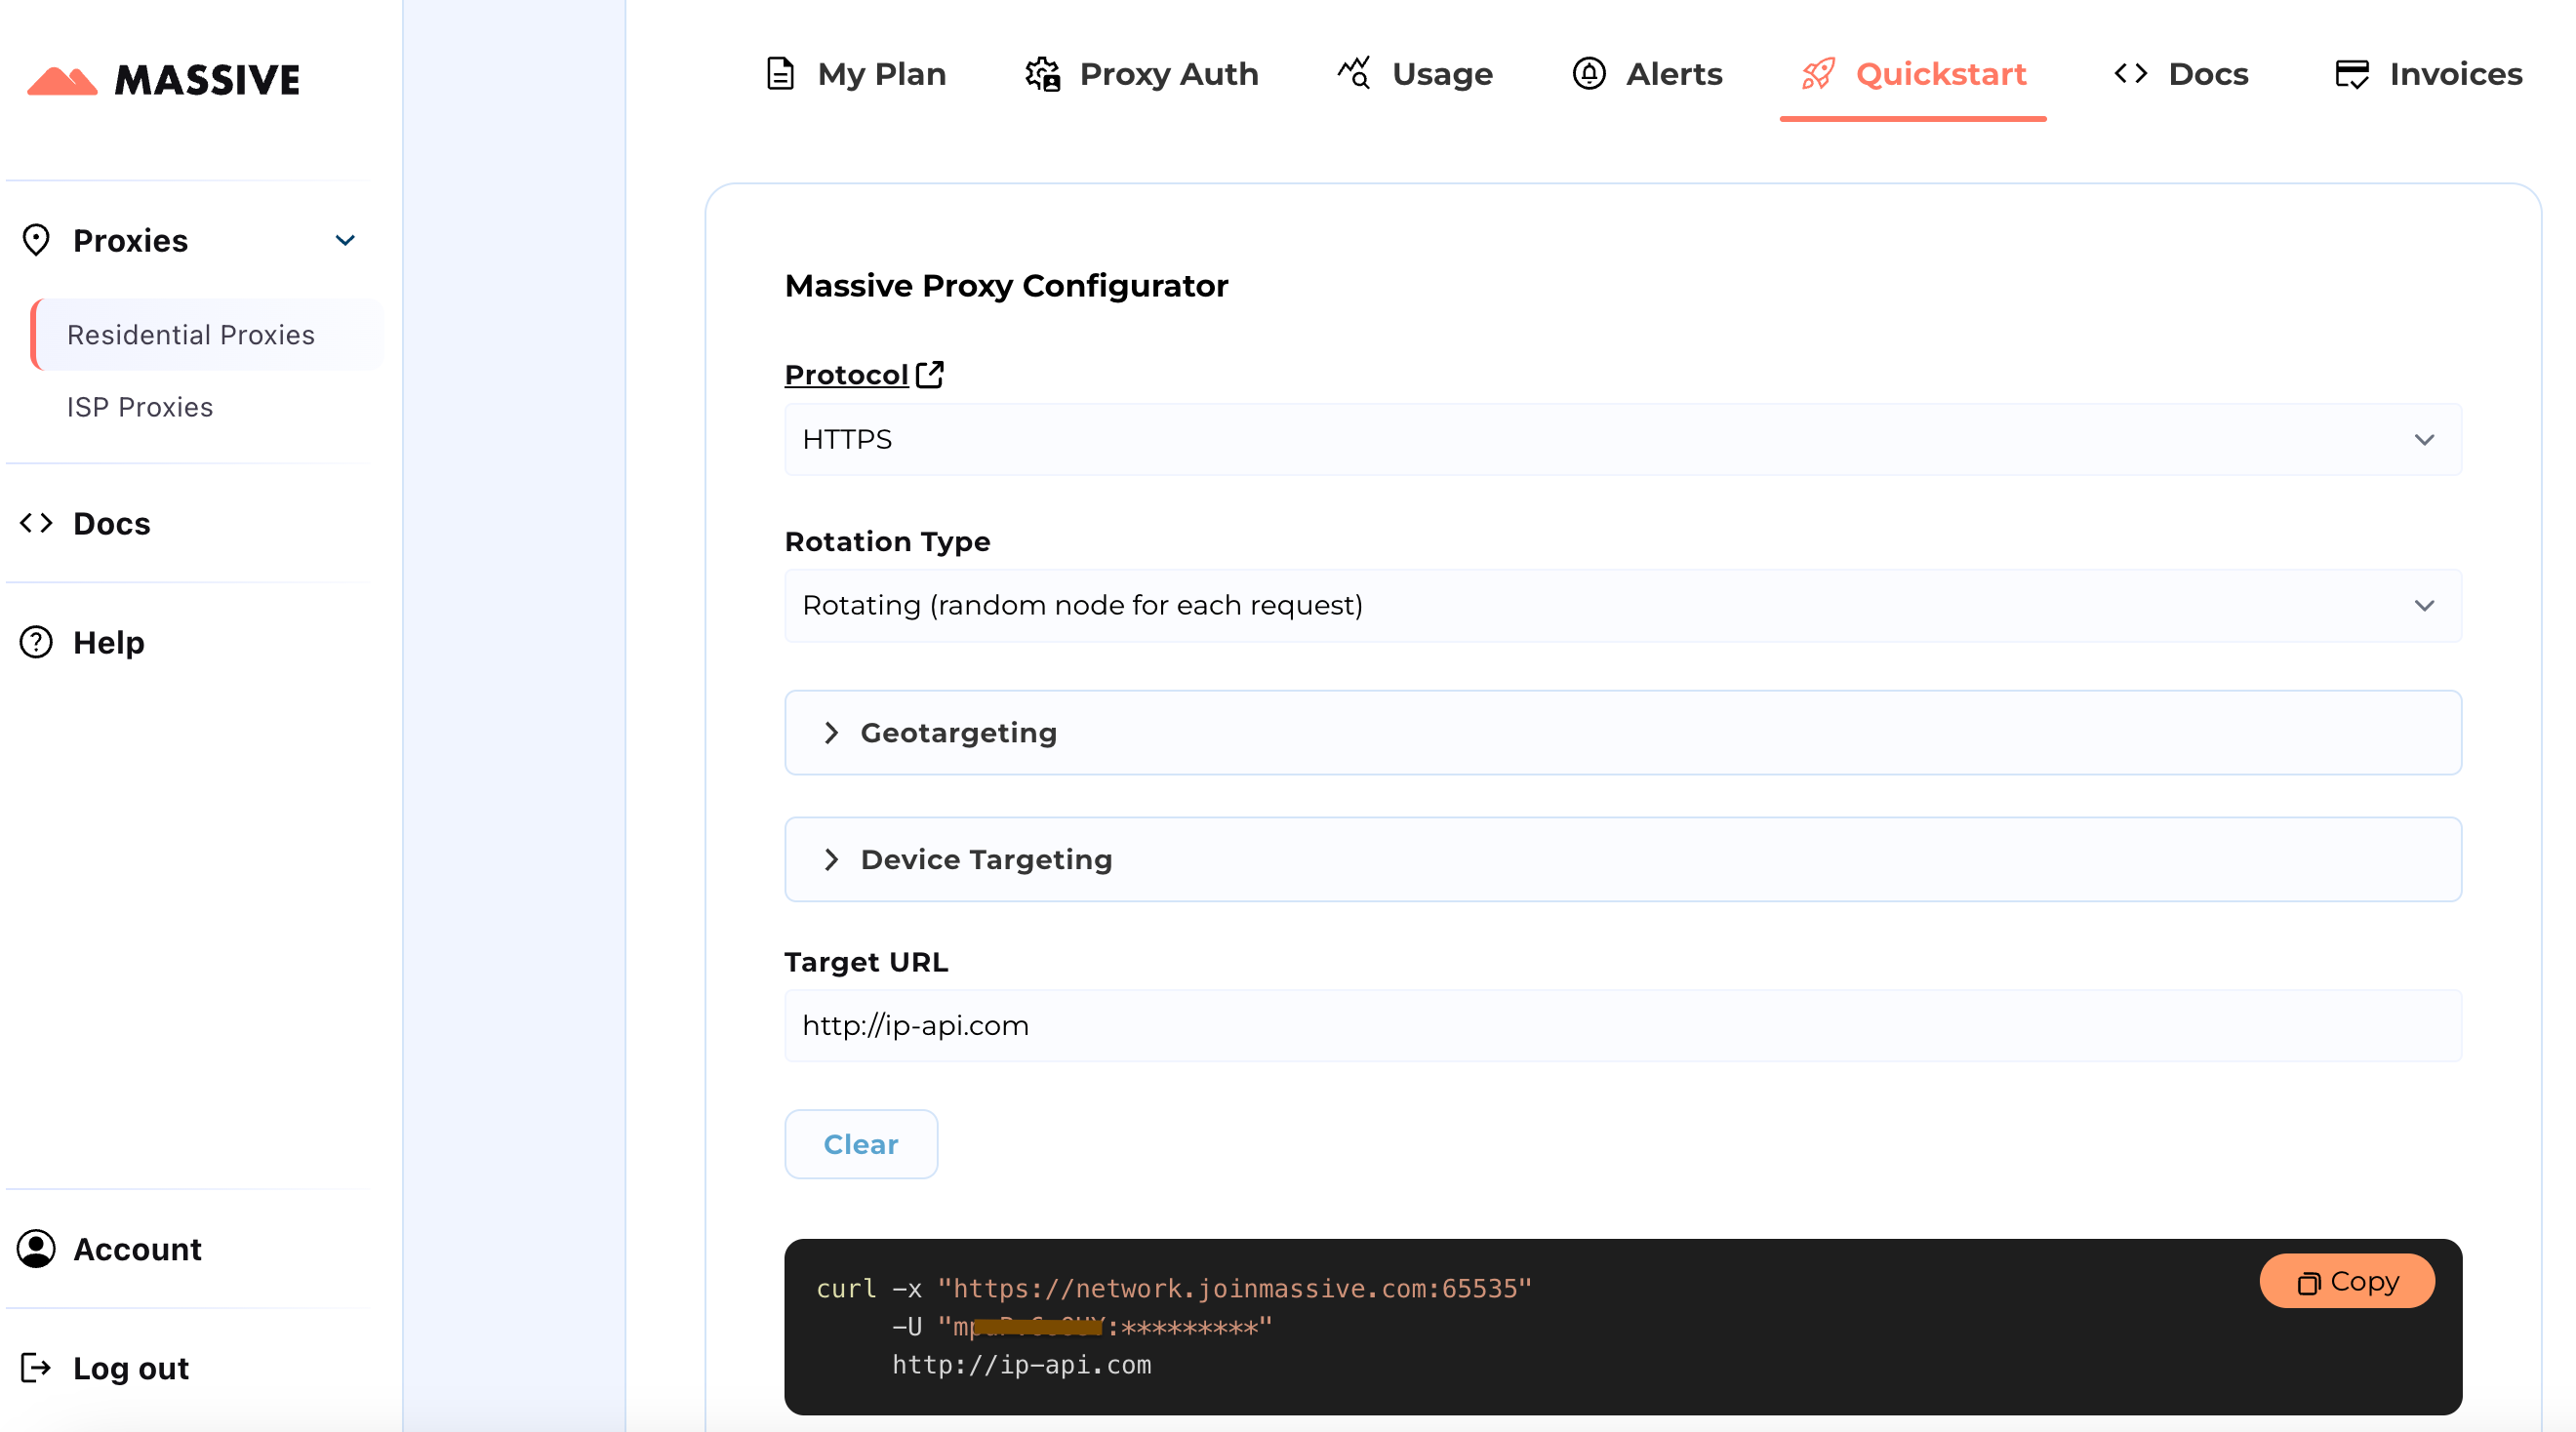Click the Help question mark icon
This screenshot has width=2576, height=1432.
pyautogui.click(x=36, y=642)
